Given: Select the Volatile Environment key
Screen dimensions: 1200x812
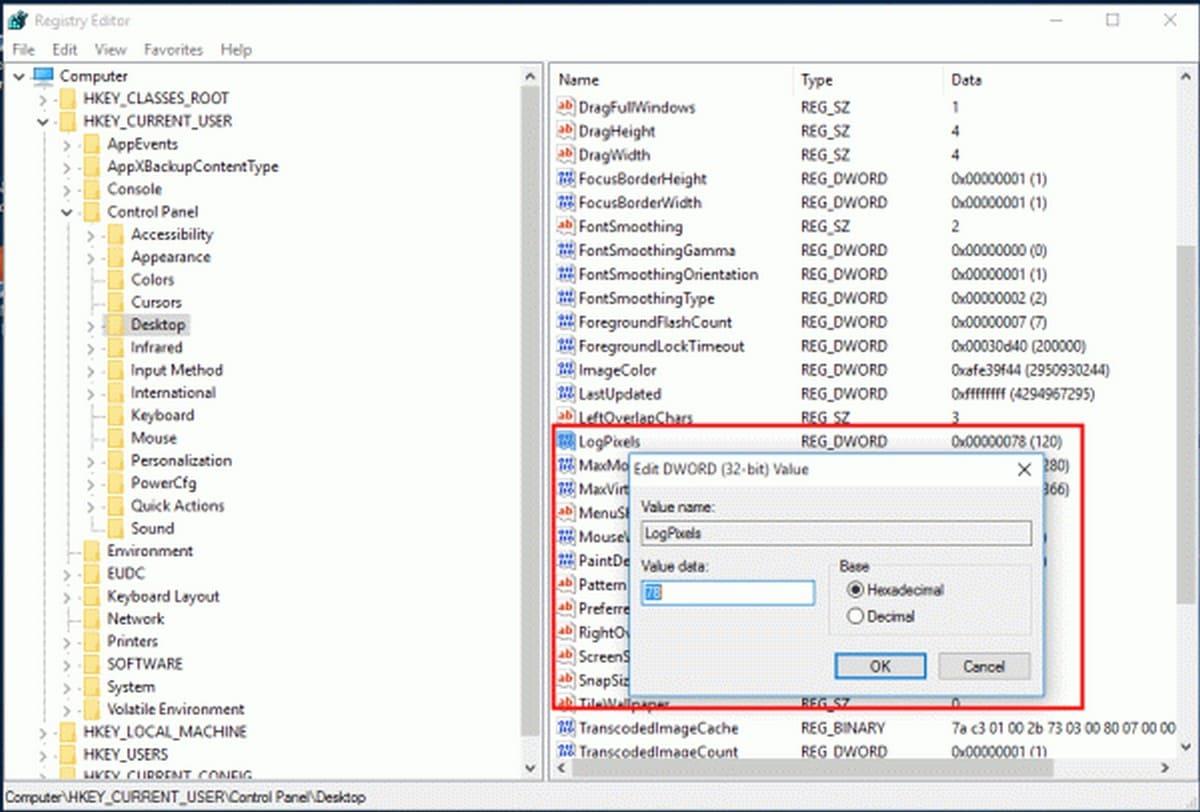Looking at the screenshot, I should tap(175, 709).
